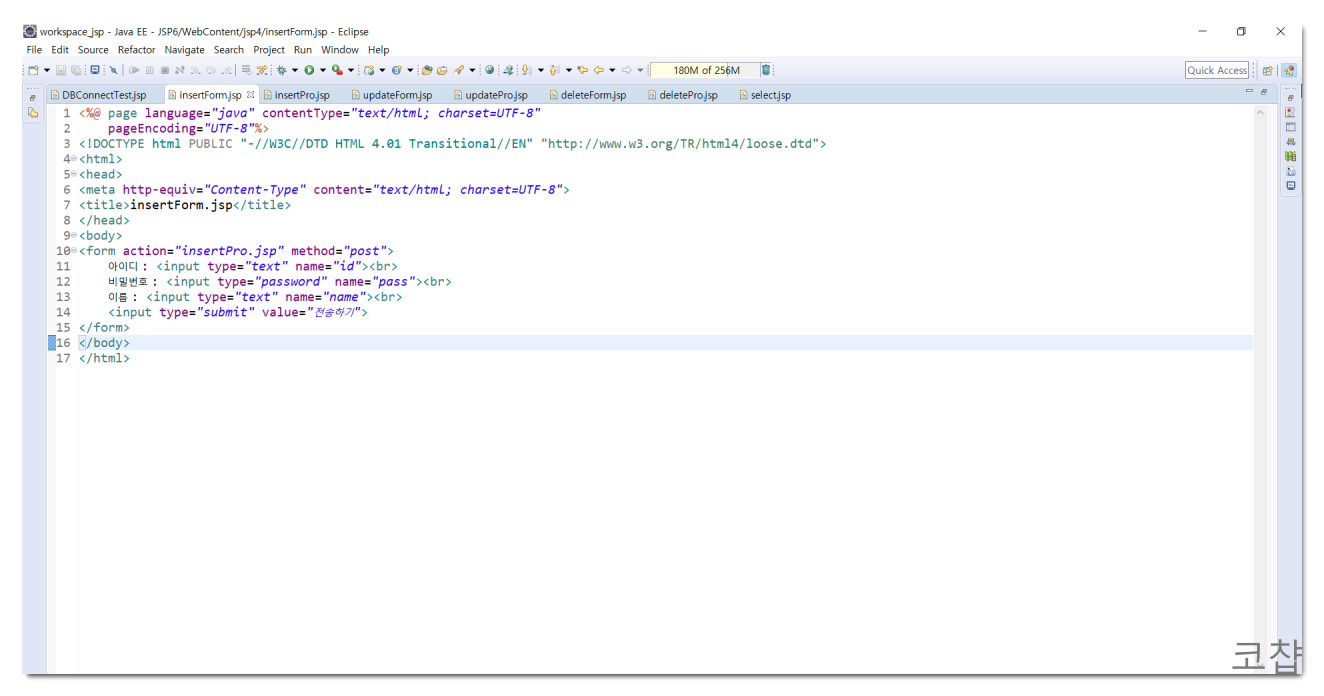Click the Quick Access search field

[x=1217, y=70]
